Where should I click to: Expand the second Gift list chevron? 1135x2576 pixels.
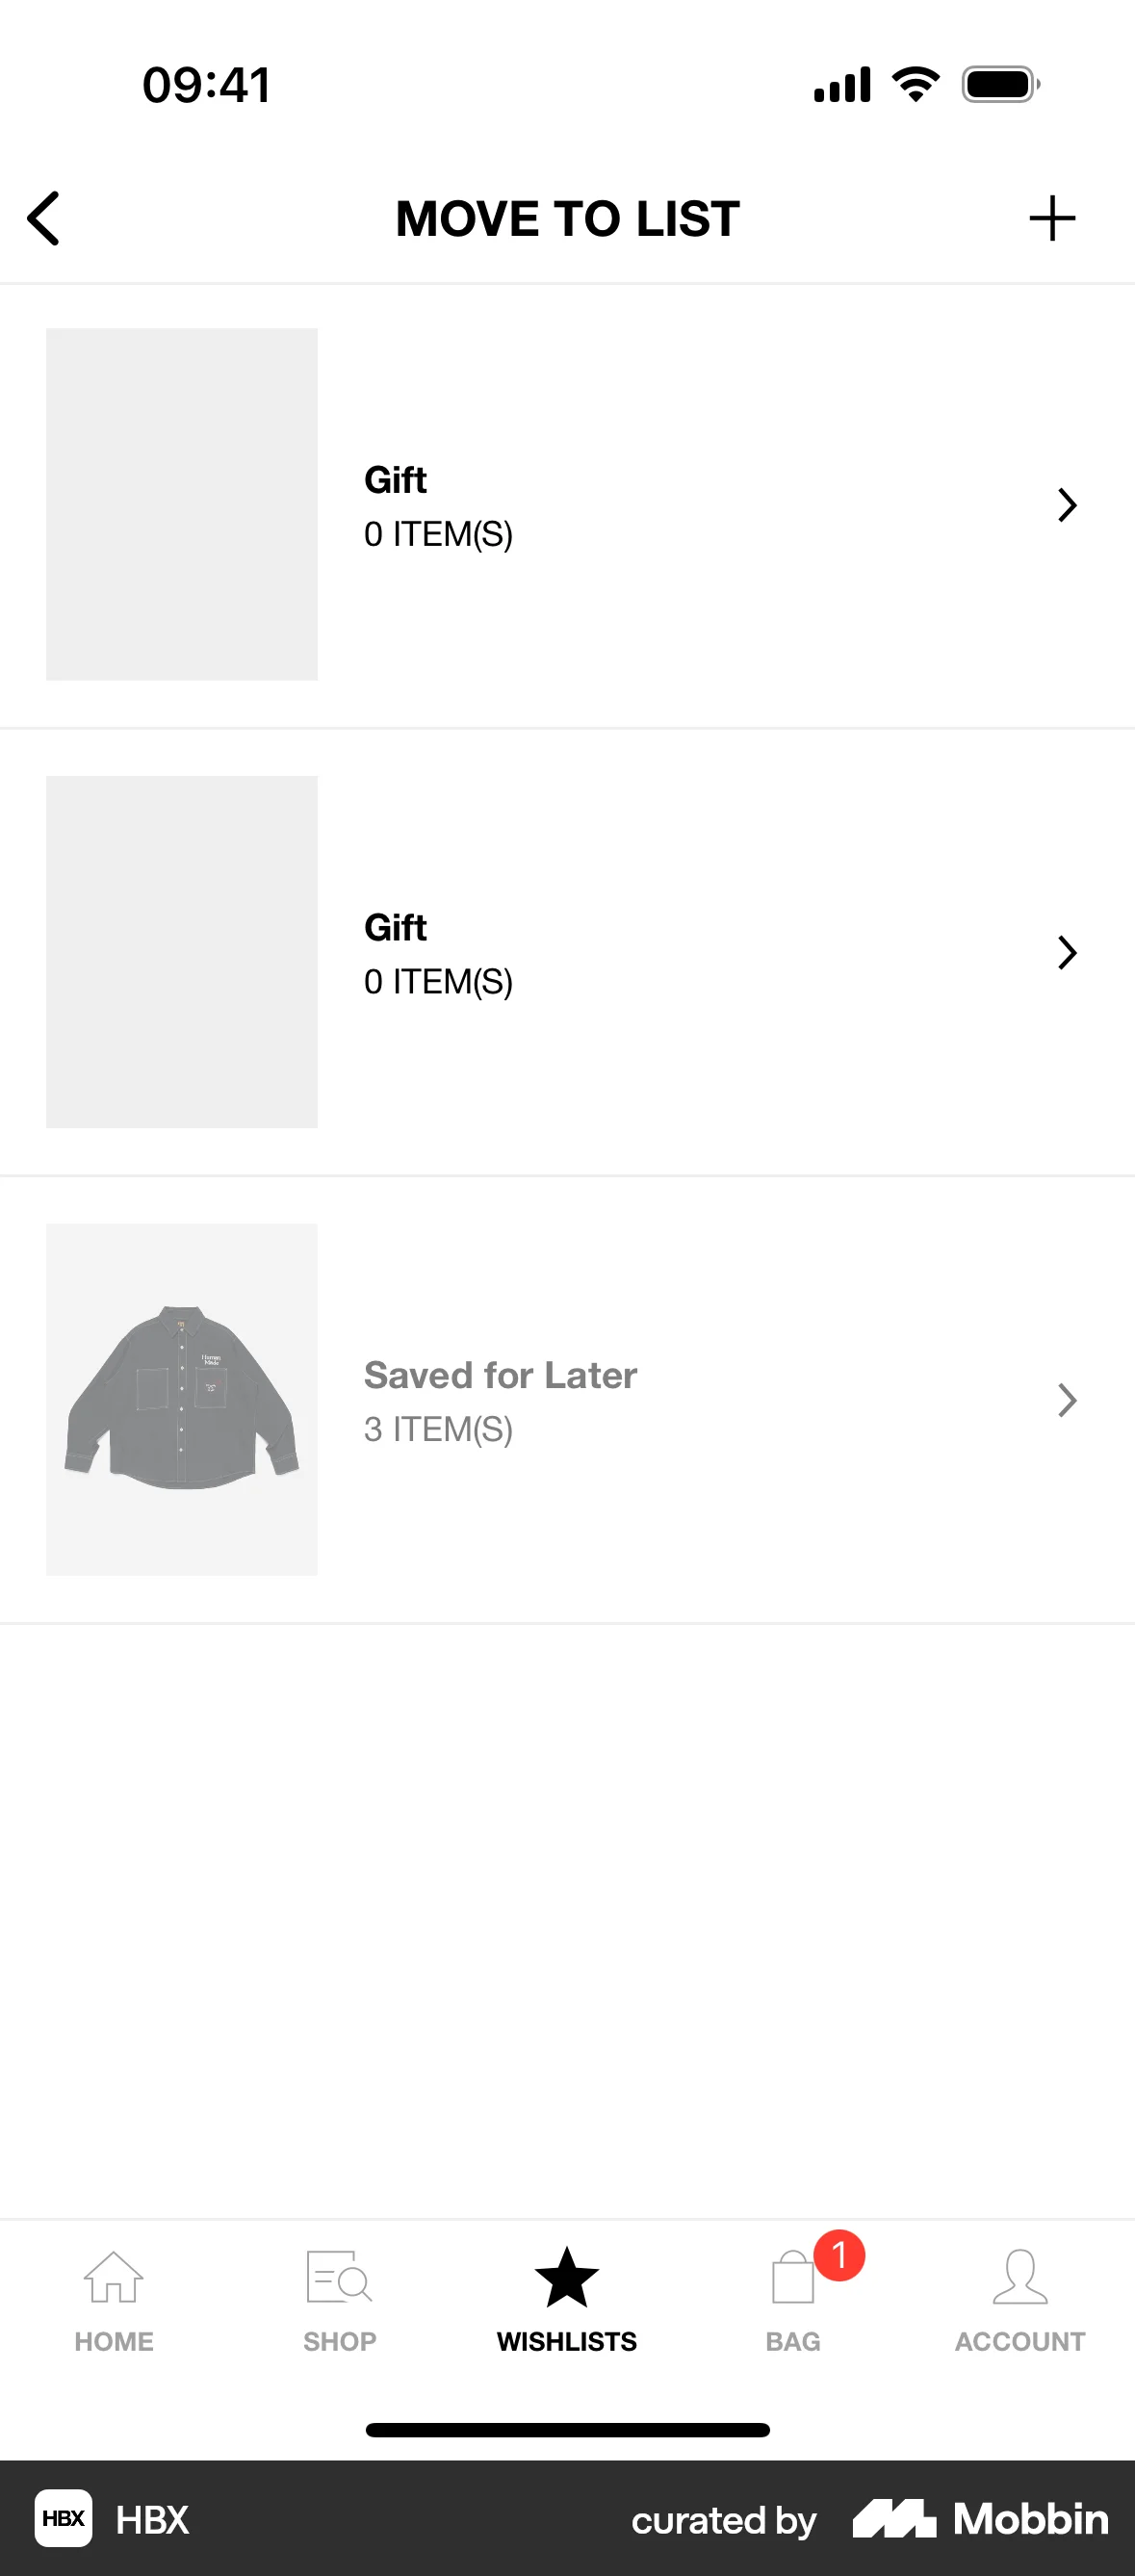pyautogui.click(x=1067, y=953)
